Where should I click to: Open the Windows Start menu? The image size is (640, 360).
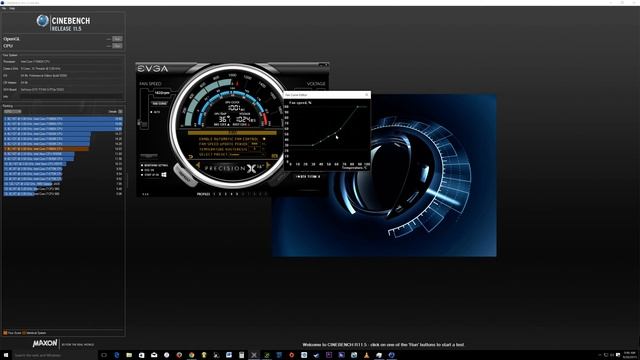click(x=6, y=355)
